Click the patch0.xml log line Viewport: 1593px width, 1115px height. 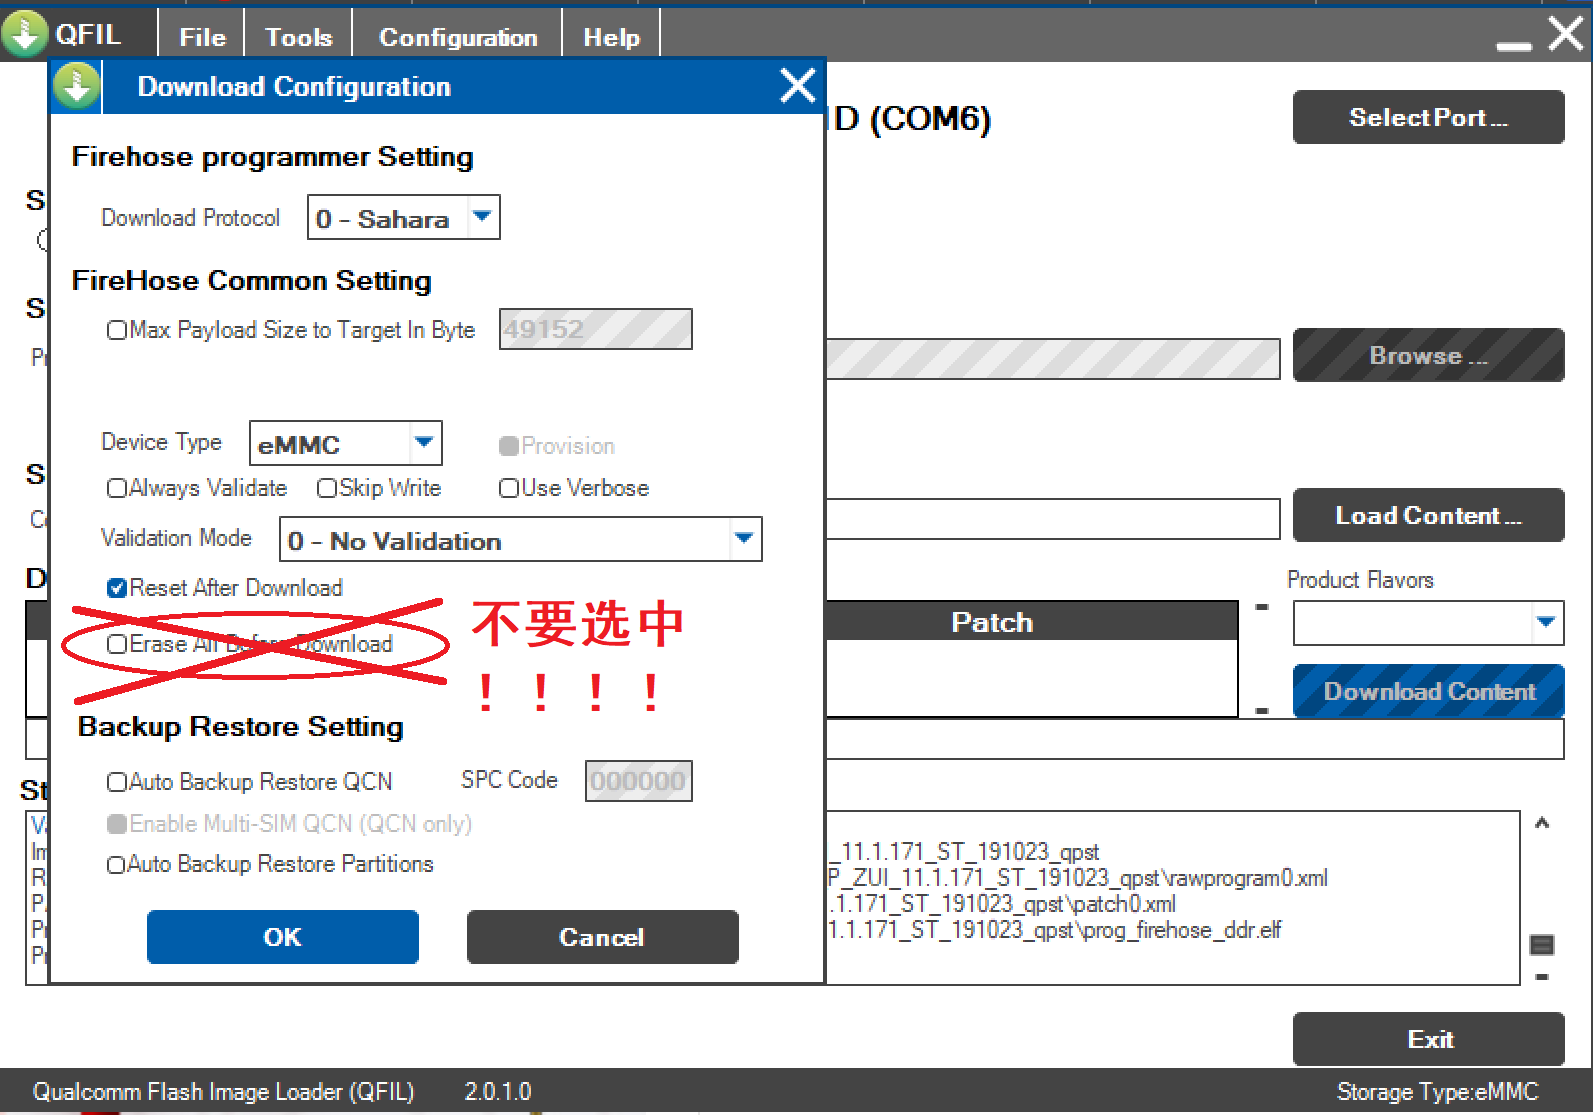pyautogui.click(x=1002, y=904)
